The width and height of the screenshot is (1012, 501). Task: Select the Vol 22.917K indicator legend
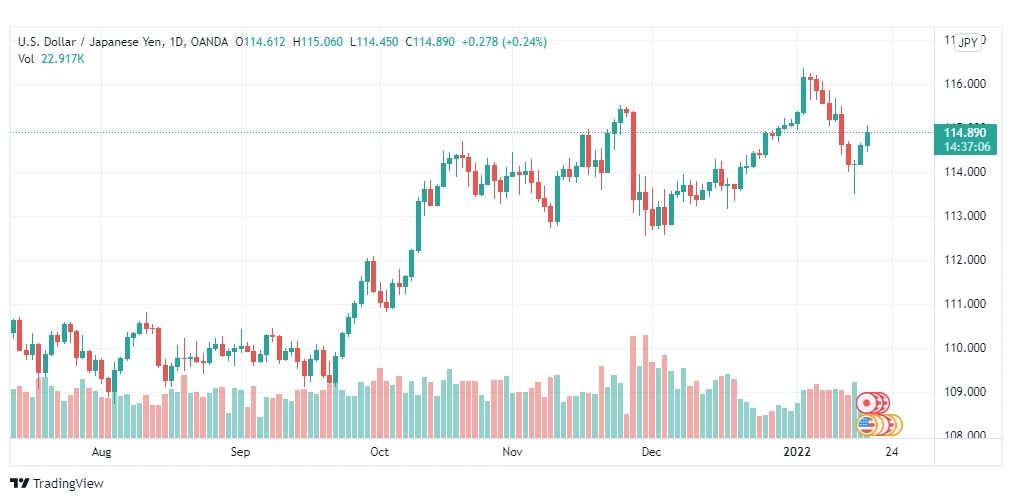tap(51, 59)
